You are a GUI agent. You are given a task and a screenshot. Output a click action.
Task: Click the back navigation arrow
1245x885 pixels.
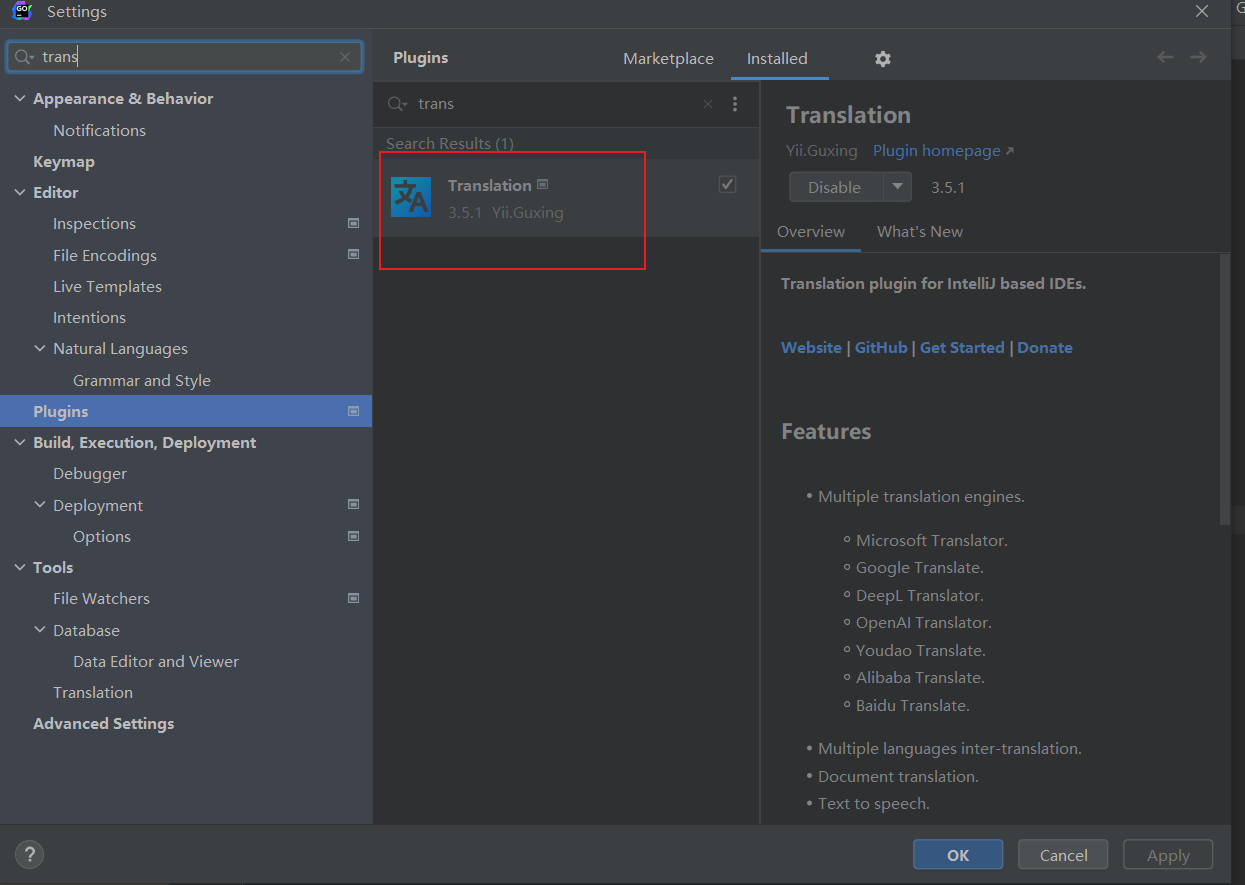[x=1165, y=58]
